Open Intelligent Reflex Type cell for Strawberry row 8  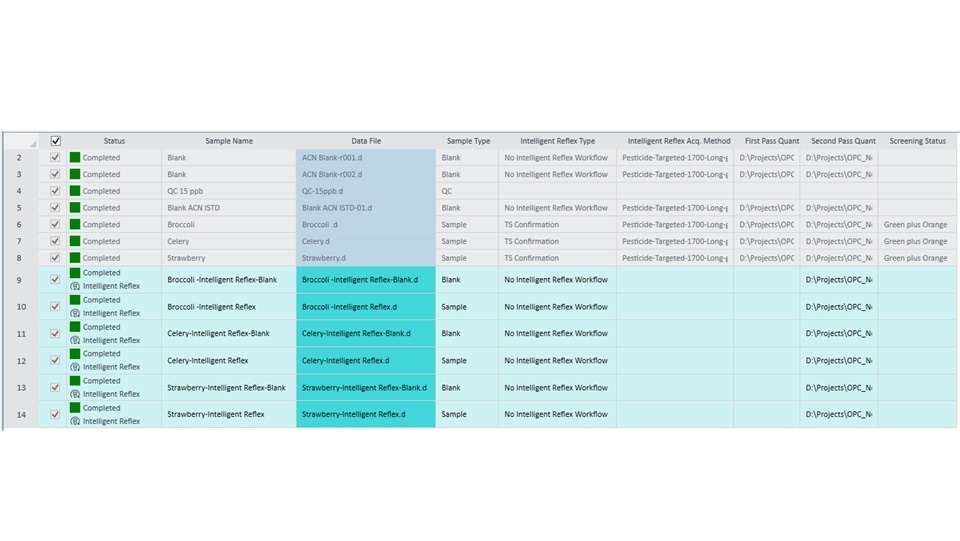point(556,258)
